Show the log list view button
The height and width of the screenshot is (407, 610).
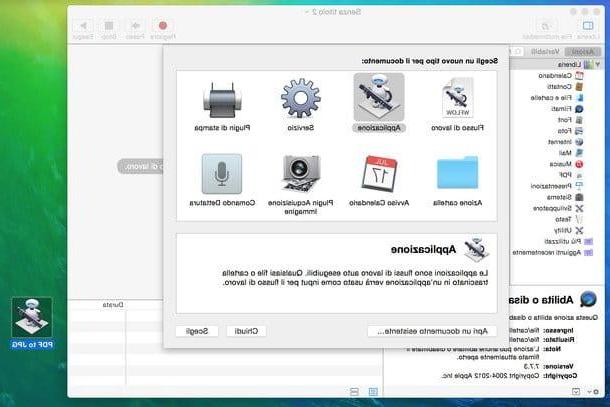tap(373, 392)
